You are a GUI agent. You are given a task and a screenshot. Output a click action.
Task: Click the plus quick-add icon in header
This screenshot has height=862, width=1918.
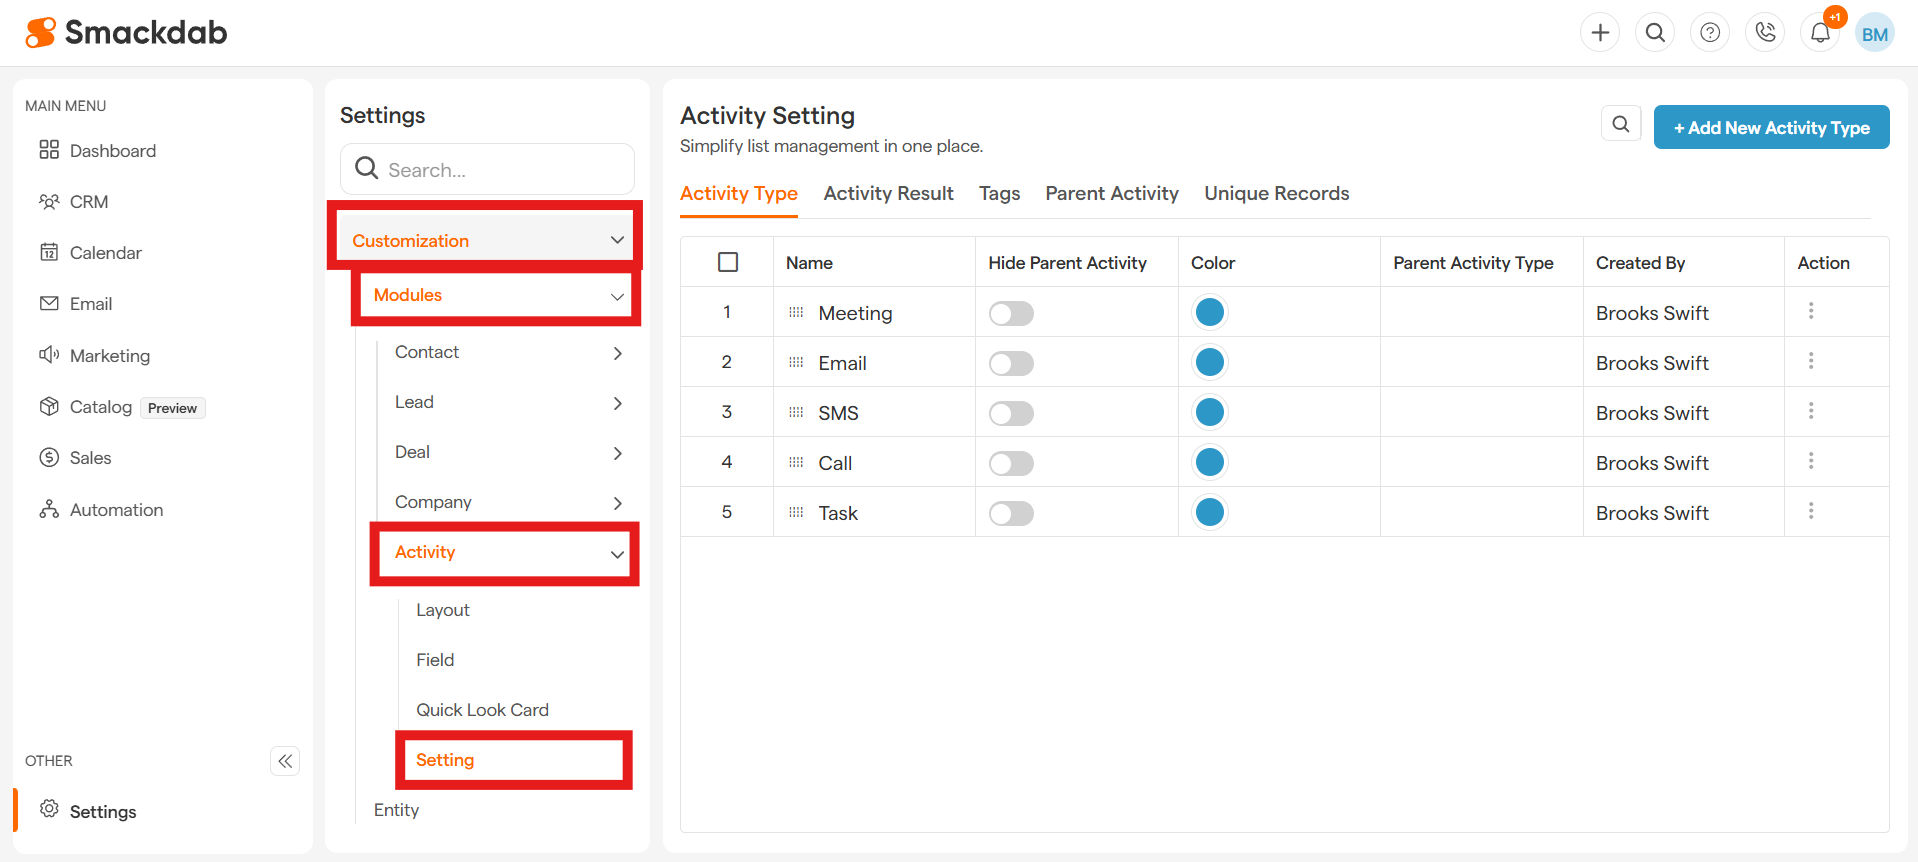click(x=1600, y=33)
